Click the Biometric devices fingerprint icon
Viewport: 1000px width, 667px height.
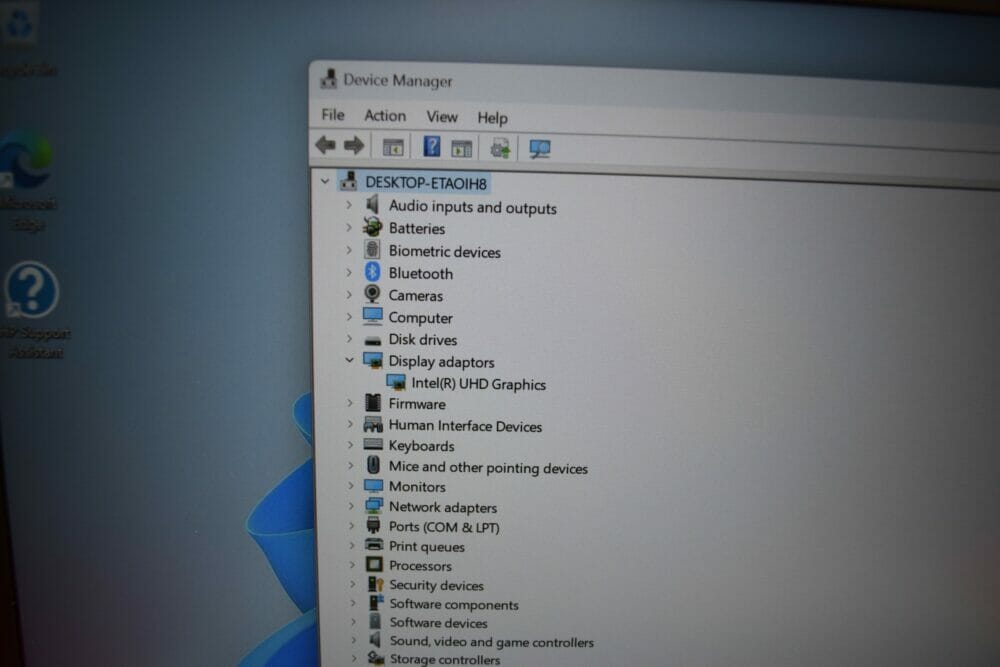[372, 249]
